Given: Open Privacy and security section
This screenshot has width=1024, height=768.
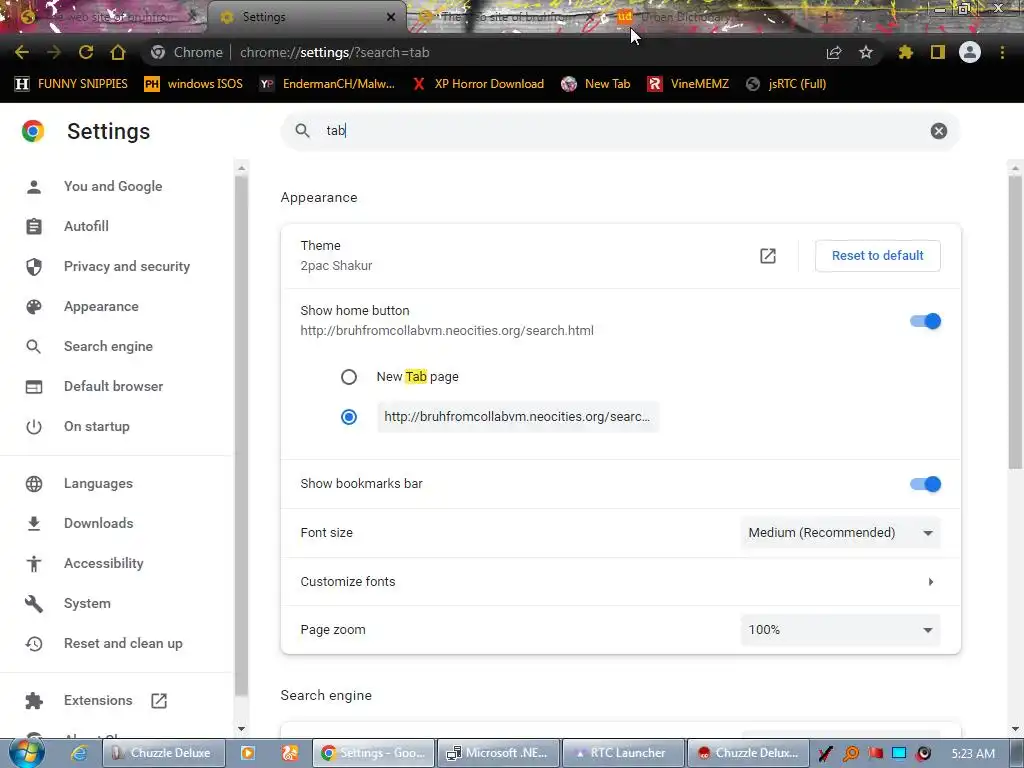Looking at the screenshot, I should tap(127, 266).
